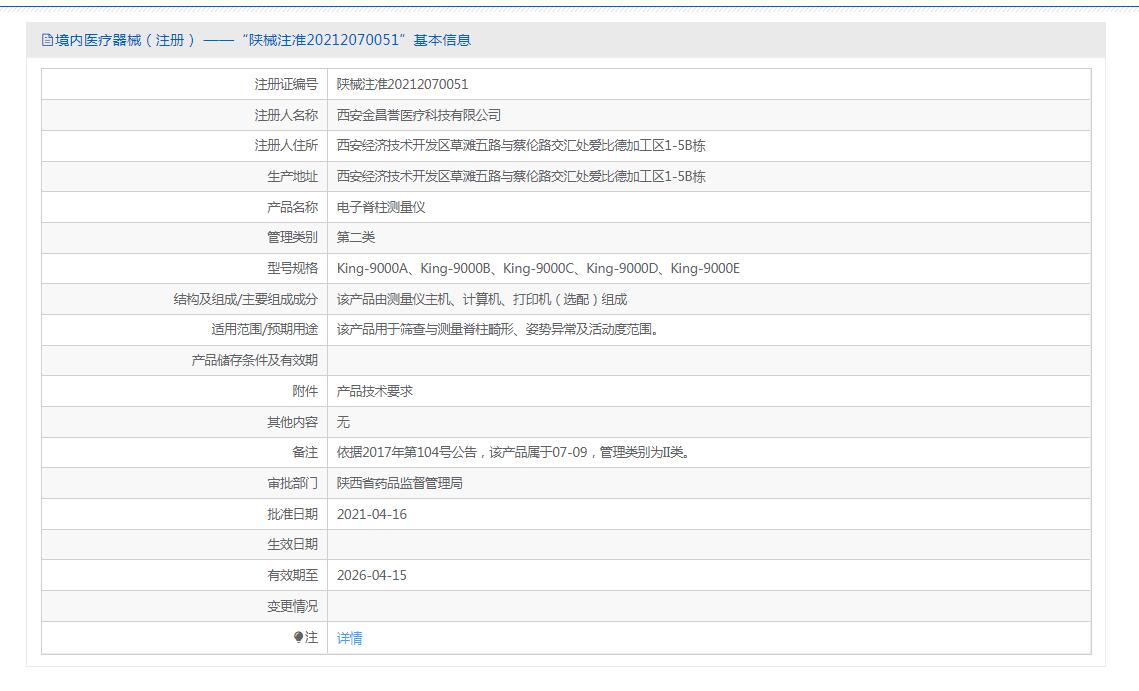
Task: Select registration number 陕械注准20212070051 in the table
Action: [402, 84]
